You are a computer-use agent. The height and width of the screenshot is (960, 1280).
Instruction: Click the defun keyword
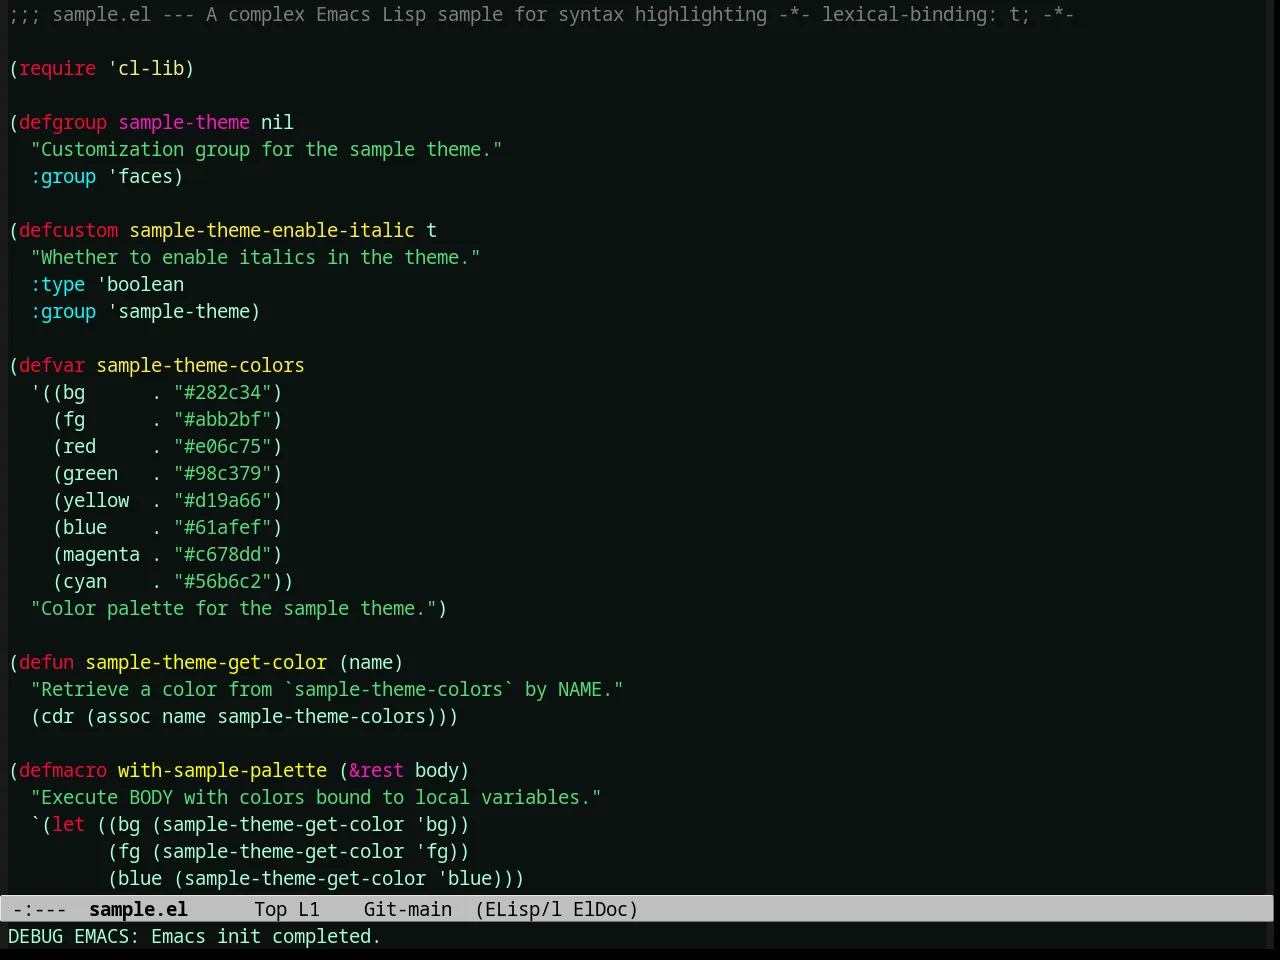tap(46, 662)
